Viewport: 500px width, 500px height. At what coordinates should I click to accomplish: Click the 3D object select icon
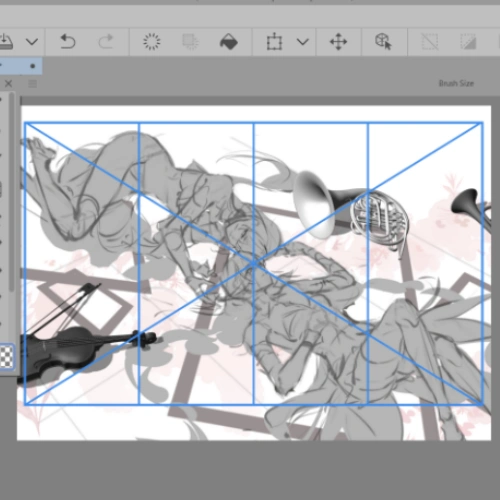pyautogui.click(x=383, y=42)
